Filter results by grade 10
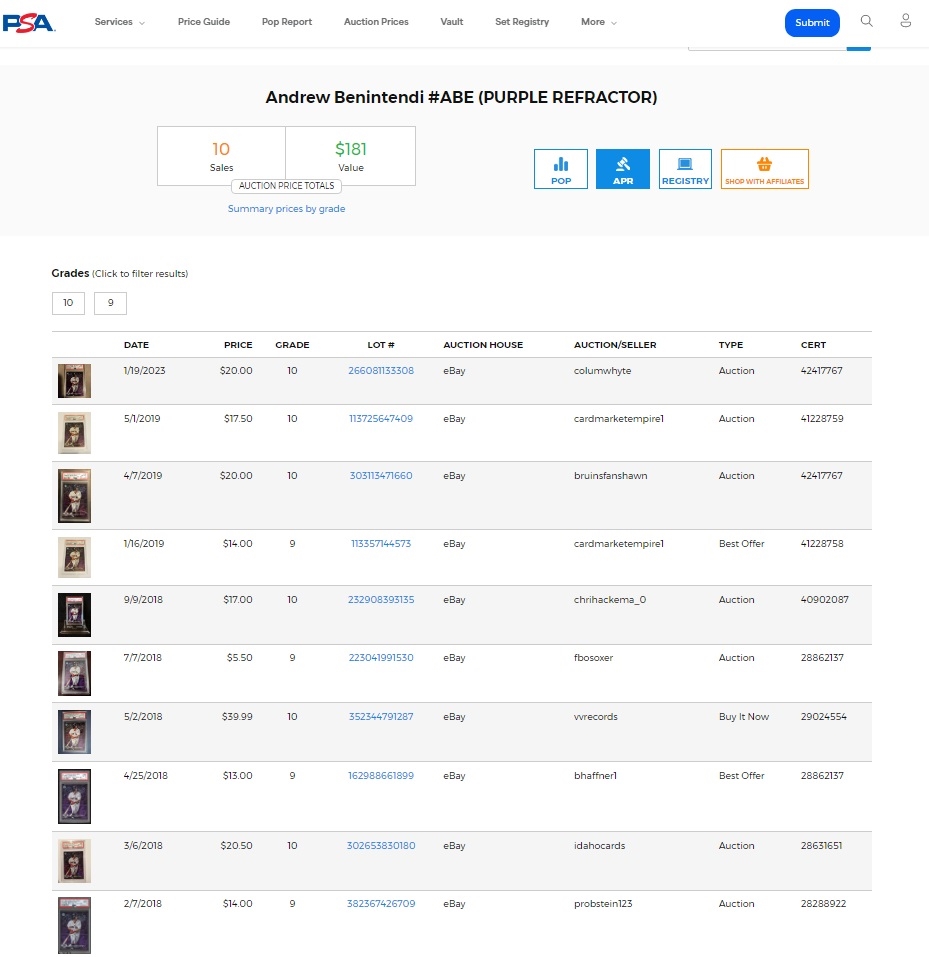Screen dimensions: 929x957 (68, 303)
